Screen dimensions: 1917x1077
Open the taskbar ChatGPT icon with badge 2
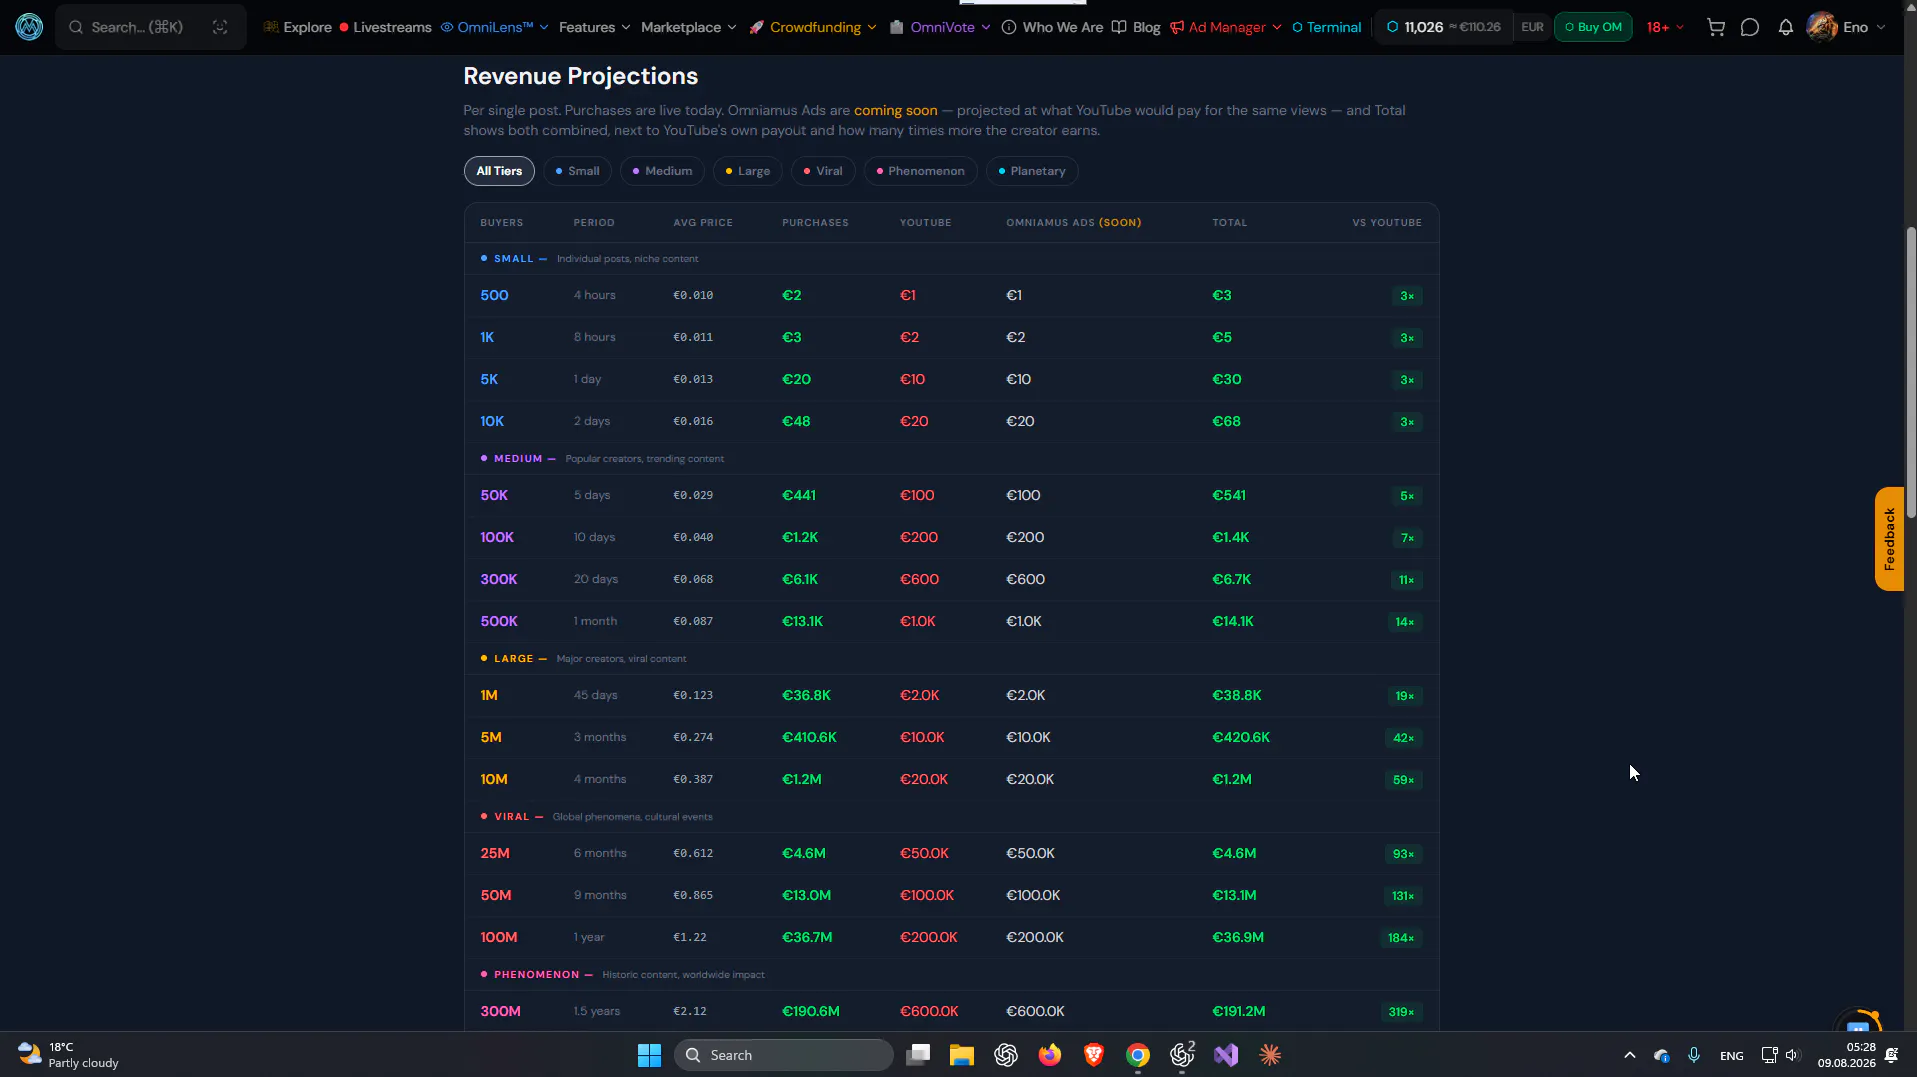pos(1182,1055)
